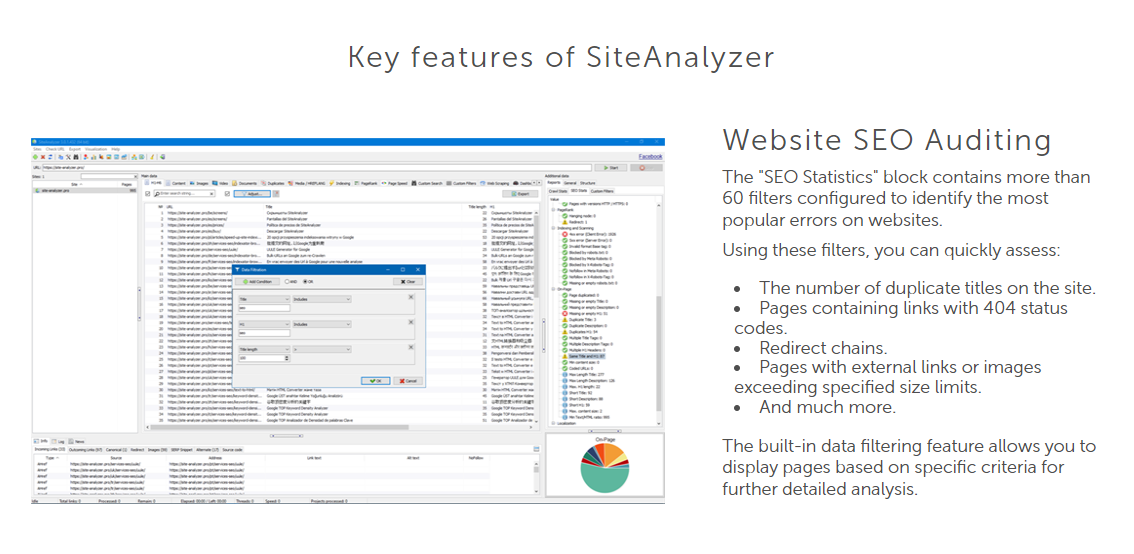1134x554 pixels.
Task: Open Includes dropdown beside Title field
Action: coord(322,299)
